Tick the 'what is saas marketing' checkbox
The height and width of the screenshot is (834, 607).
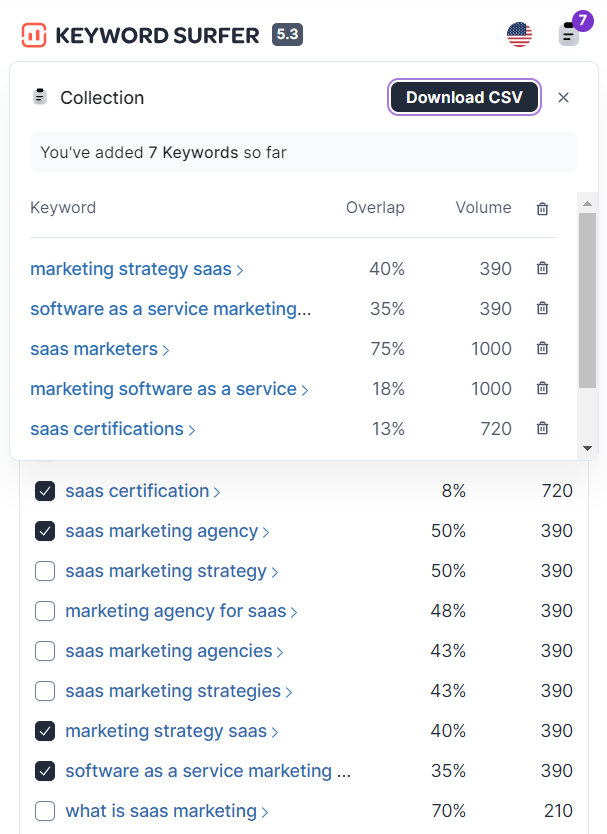pos(45,811)
